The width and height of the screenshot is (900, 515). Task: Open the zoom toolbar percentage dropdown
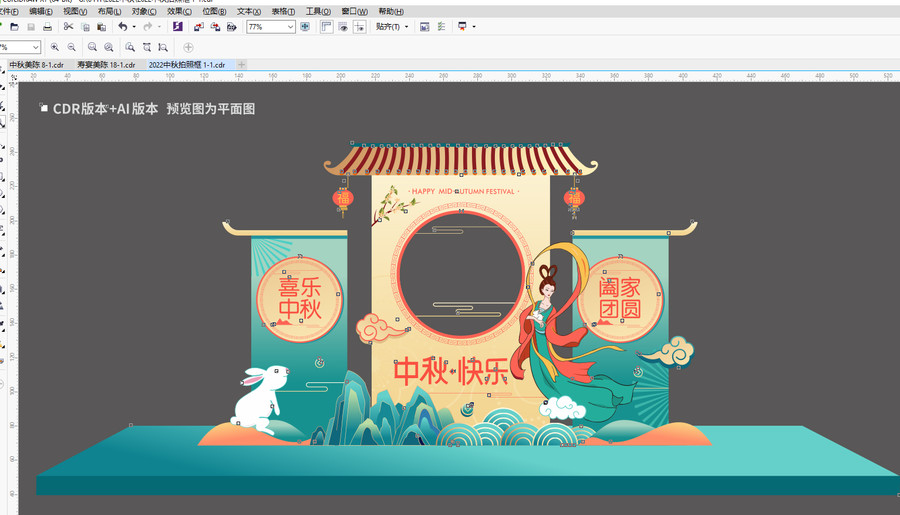tap(36, 47)
